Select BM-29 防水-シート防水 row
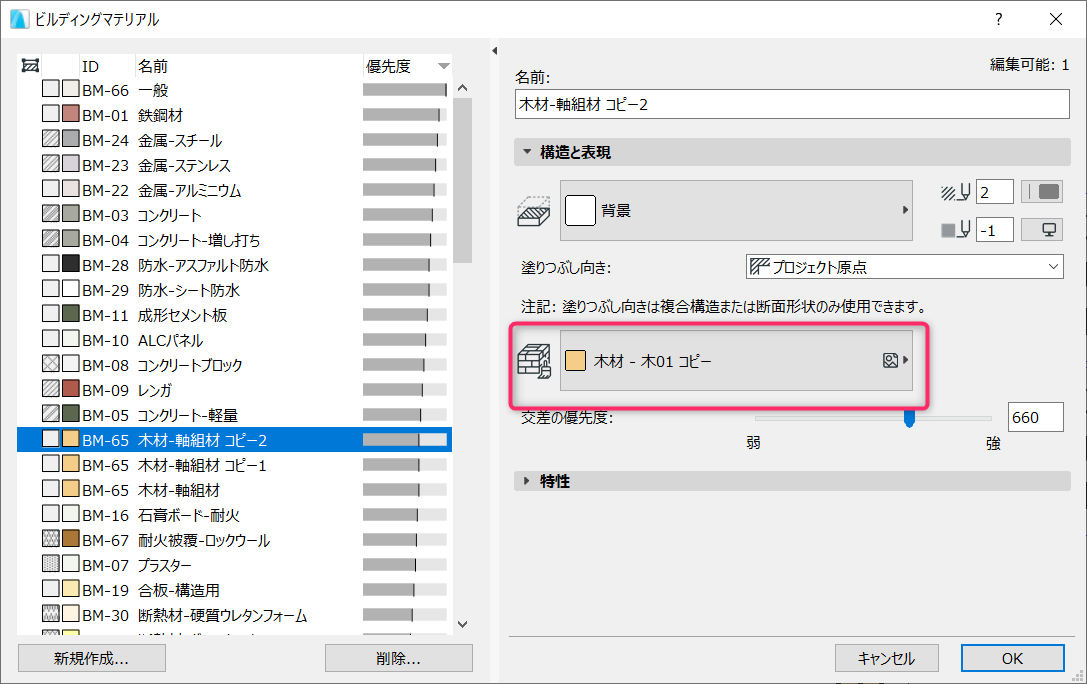 [234, 290]
